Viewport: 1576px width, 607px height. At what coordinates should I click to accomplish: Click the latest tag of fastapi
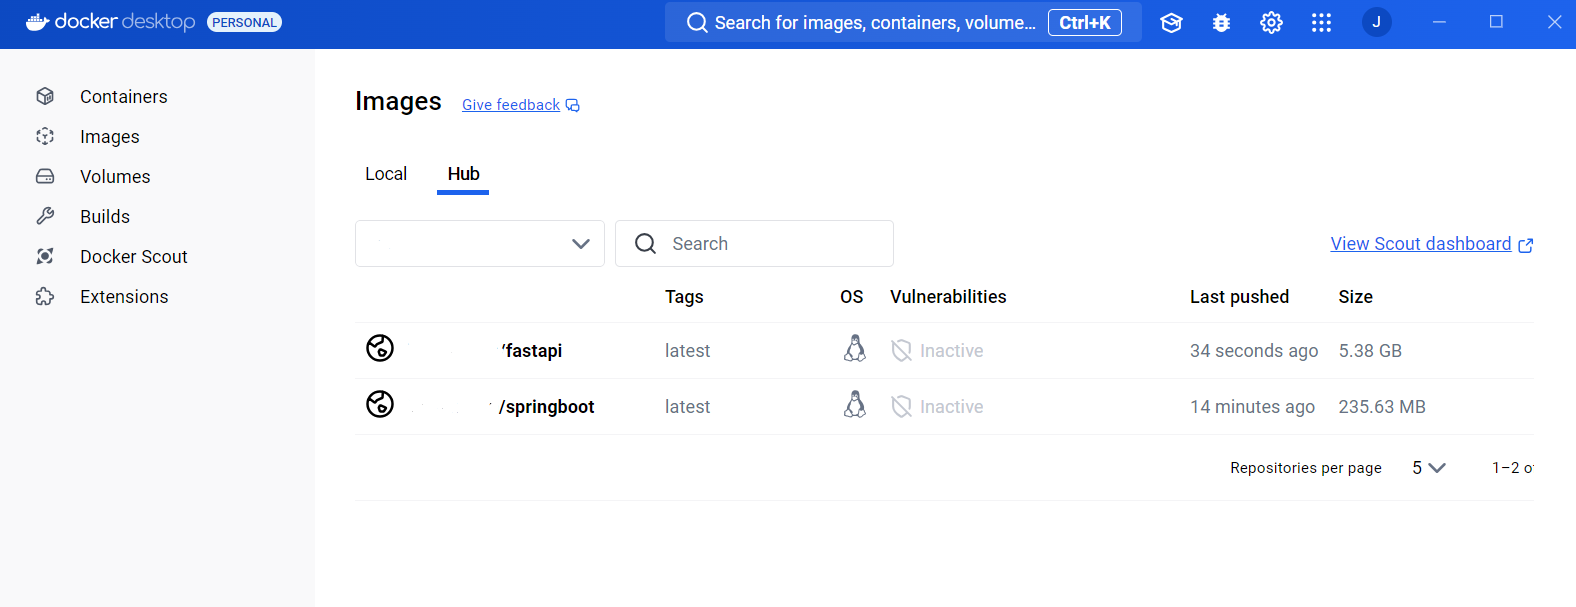point(687,351)
